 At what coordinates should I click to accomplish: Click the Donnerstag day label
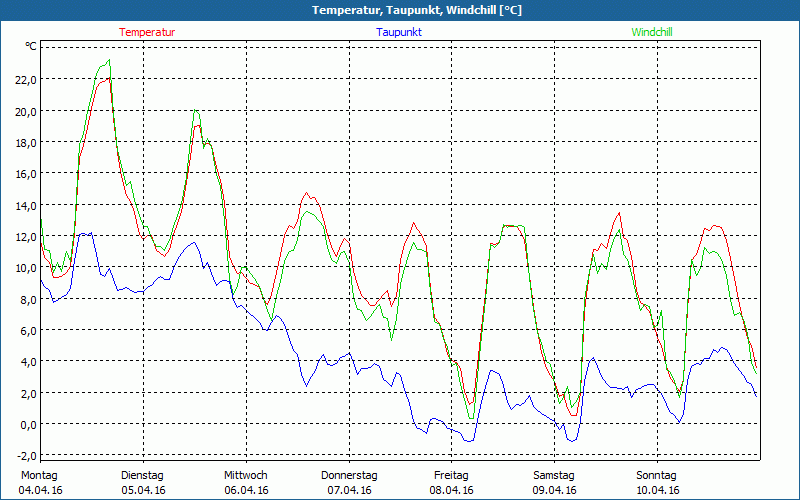pos(349,476)
